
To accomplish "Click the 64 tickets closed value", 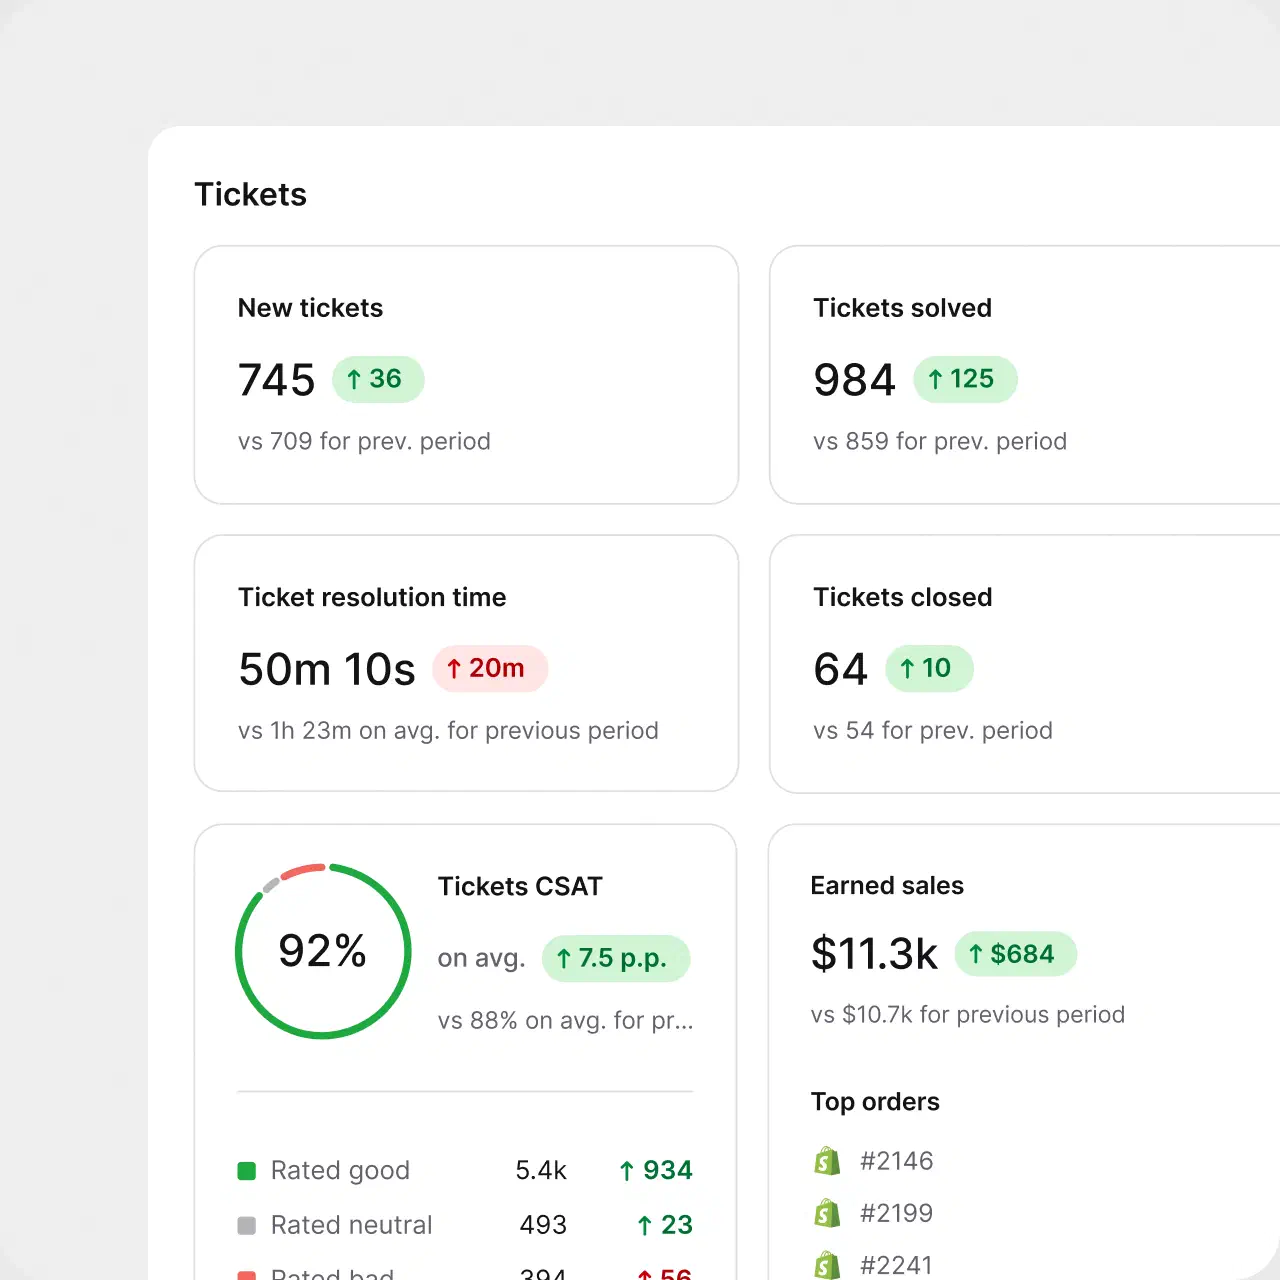I will [840, 669].
